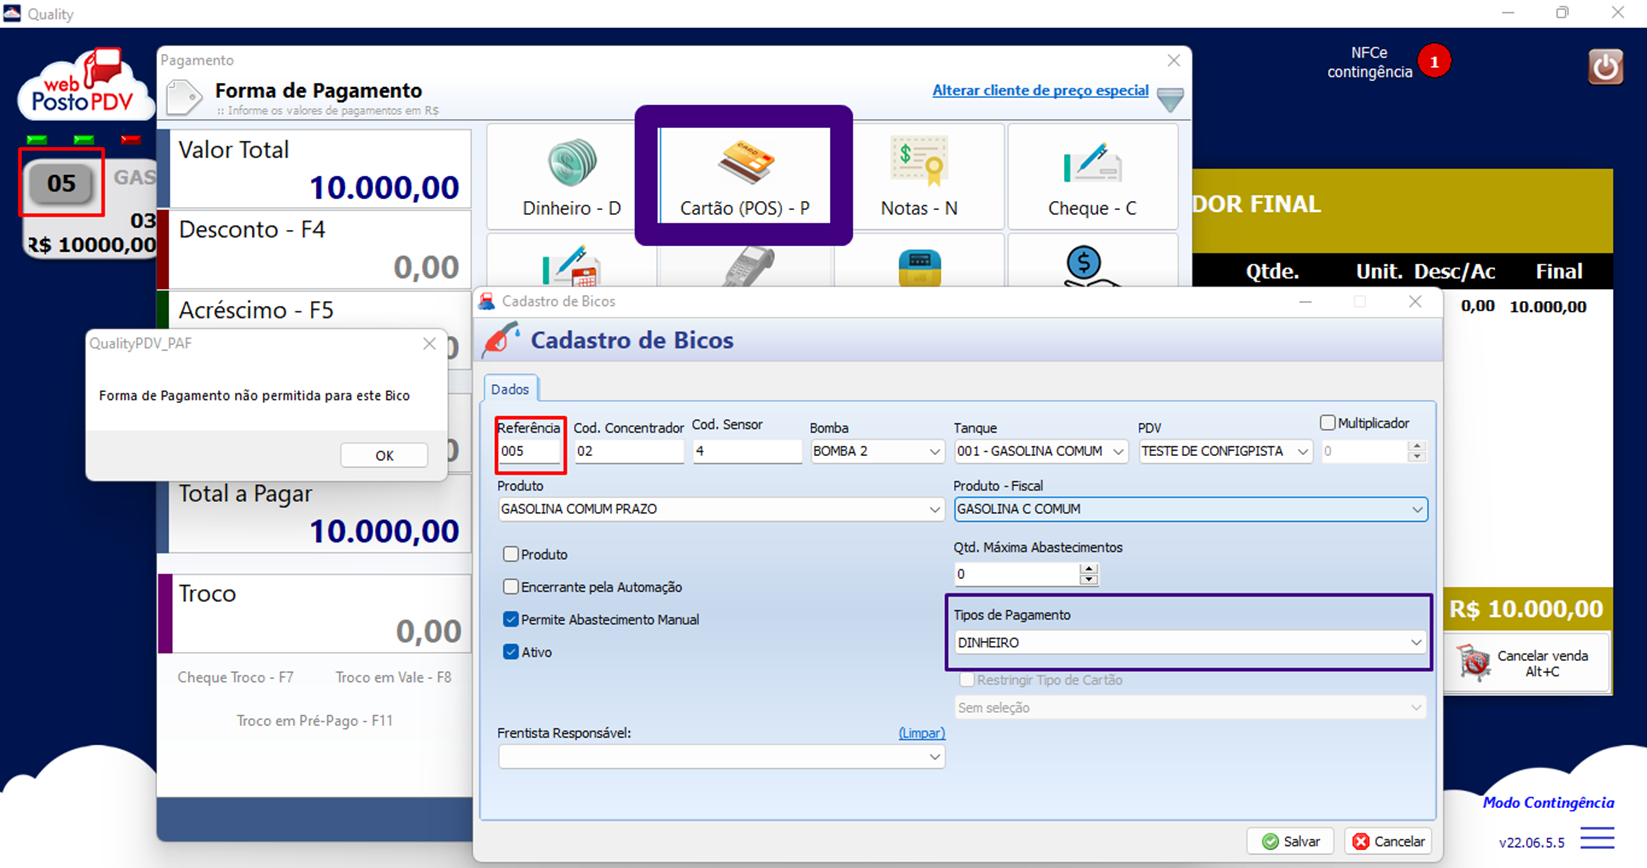
Task: Open the Produto combo box
Action: (x=720, y=509)
